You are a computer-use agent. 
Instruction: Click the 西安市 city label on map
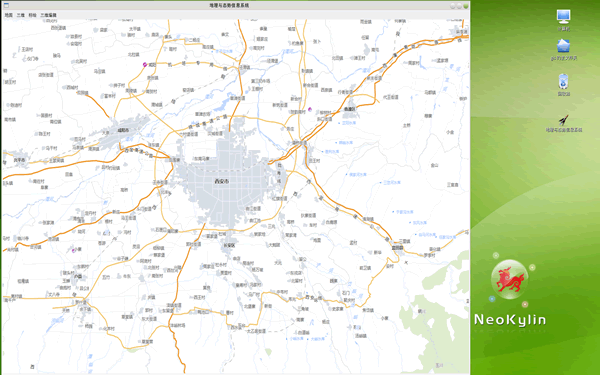click(222, 181)
